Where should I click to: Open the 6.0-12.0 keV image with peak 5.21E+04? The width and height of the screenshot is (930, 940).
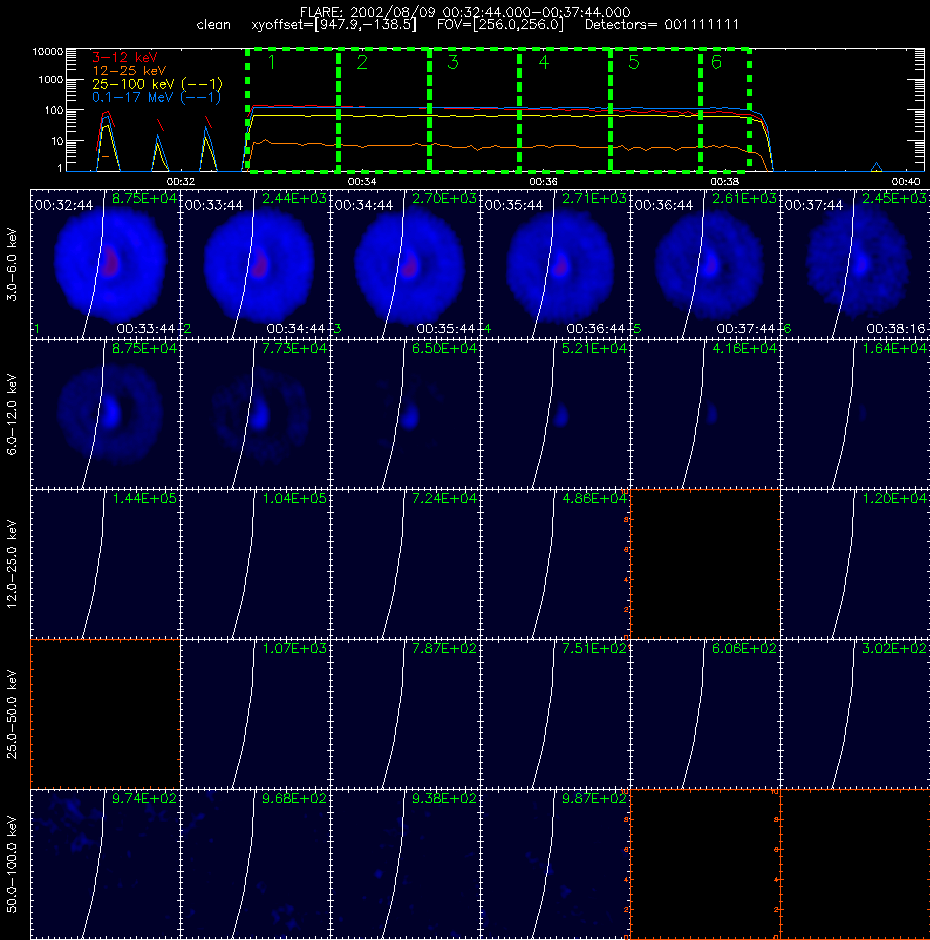pos(555,414)
